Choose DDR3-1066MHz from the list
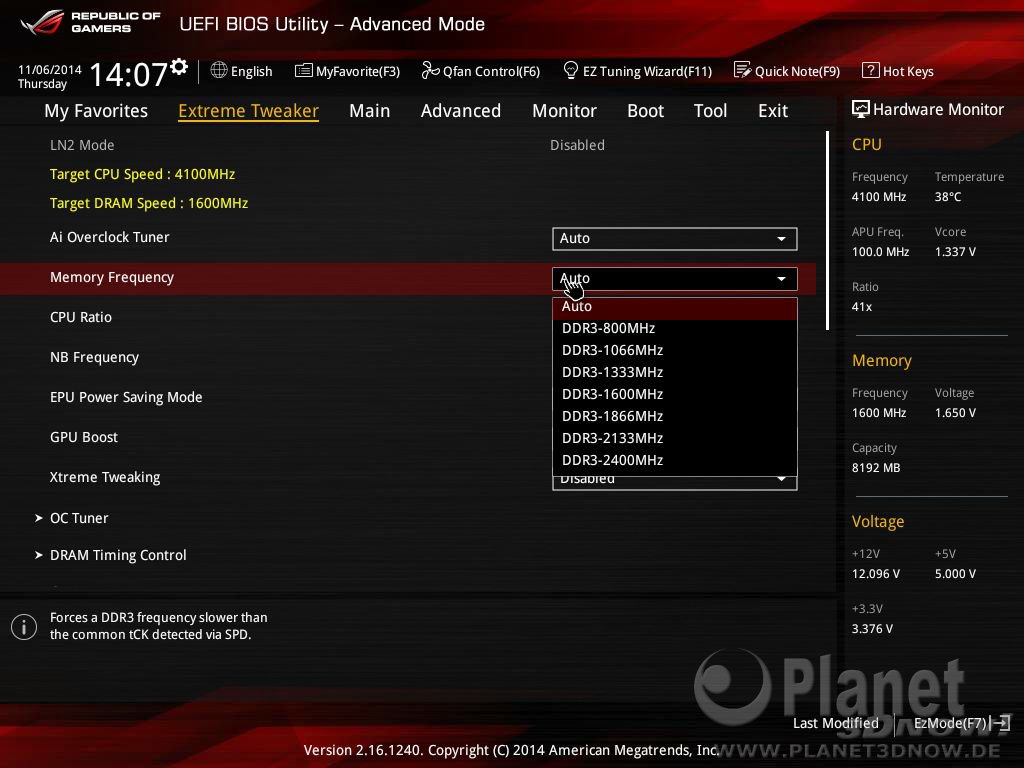The width and height of the screenshot is (1024, 768). coord(675,351)
